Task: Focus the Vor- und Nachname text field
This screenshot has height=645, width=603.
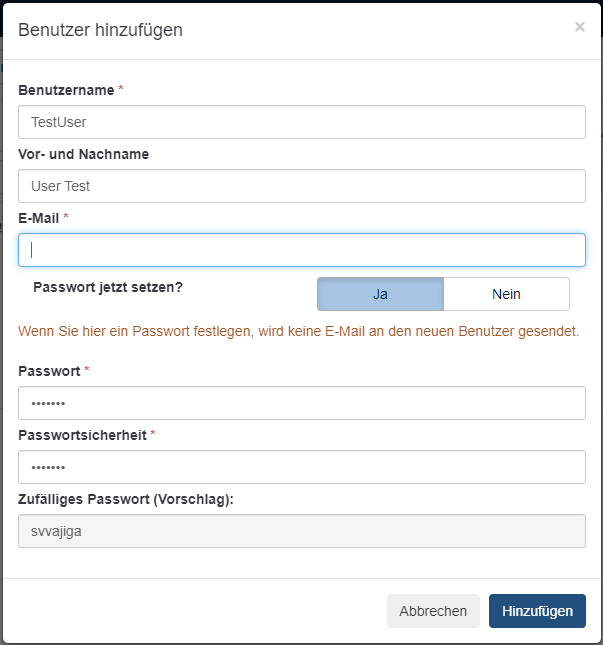Action: click(301, 186)
